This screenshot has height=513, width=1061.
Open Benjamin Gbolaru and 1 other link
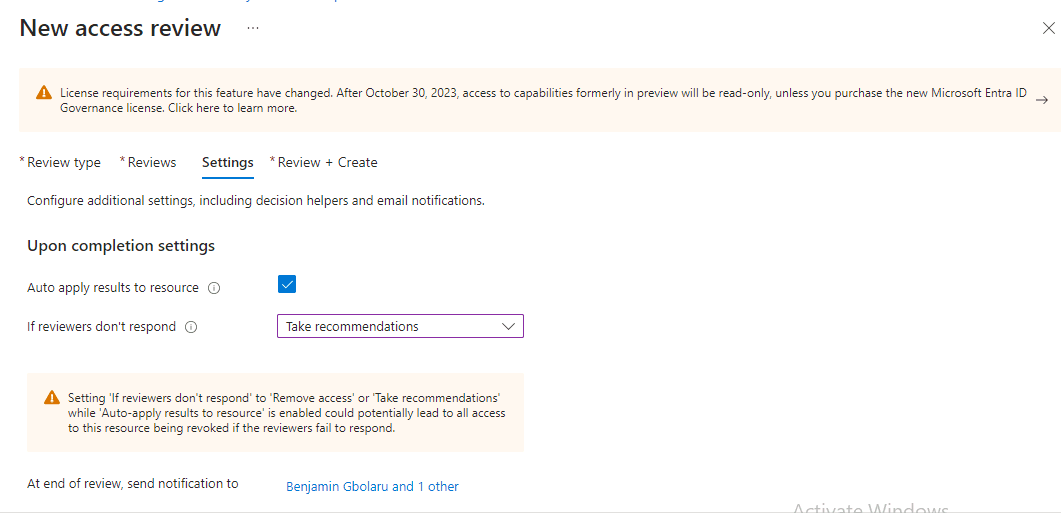(372, 486)
